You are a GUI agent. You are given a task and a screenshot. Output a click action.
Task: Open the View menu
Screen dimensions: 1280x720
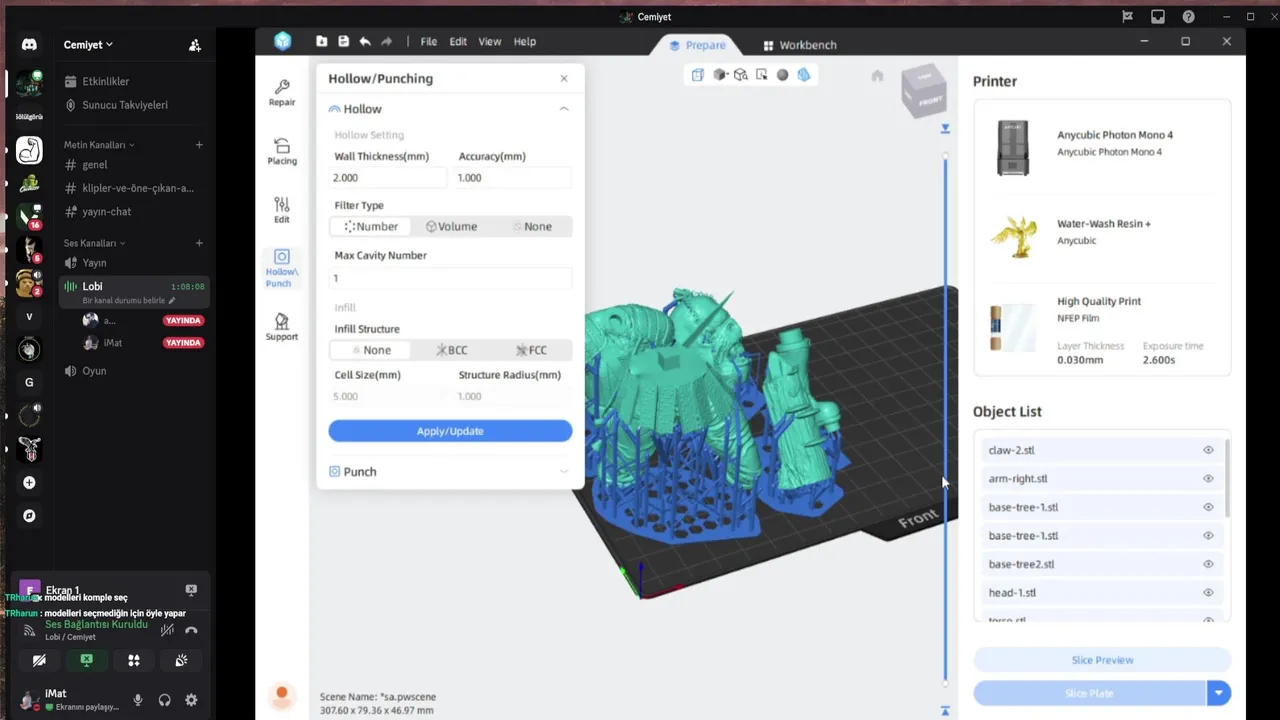(x=490, y=41)
